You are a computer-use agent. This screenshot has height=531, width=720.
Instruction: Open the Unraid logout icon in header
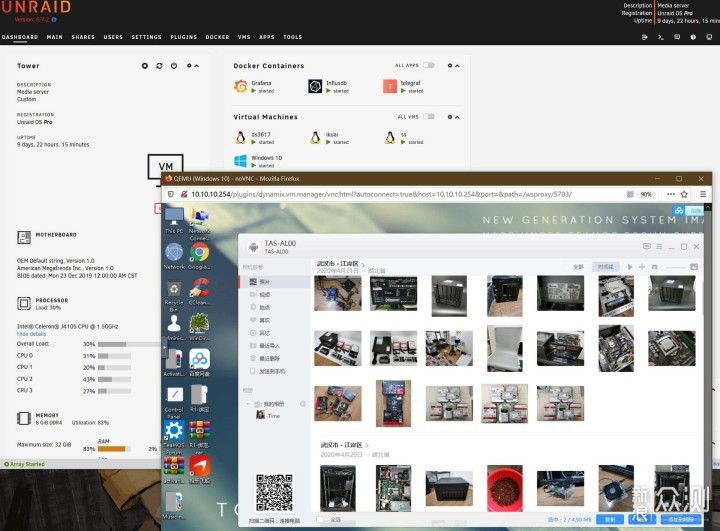click(x=644, y=37)
